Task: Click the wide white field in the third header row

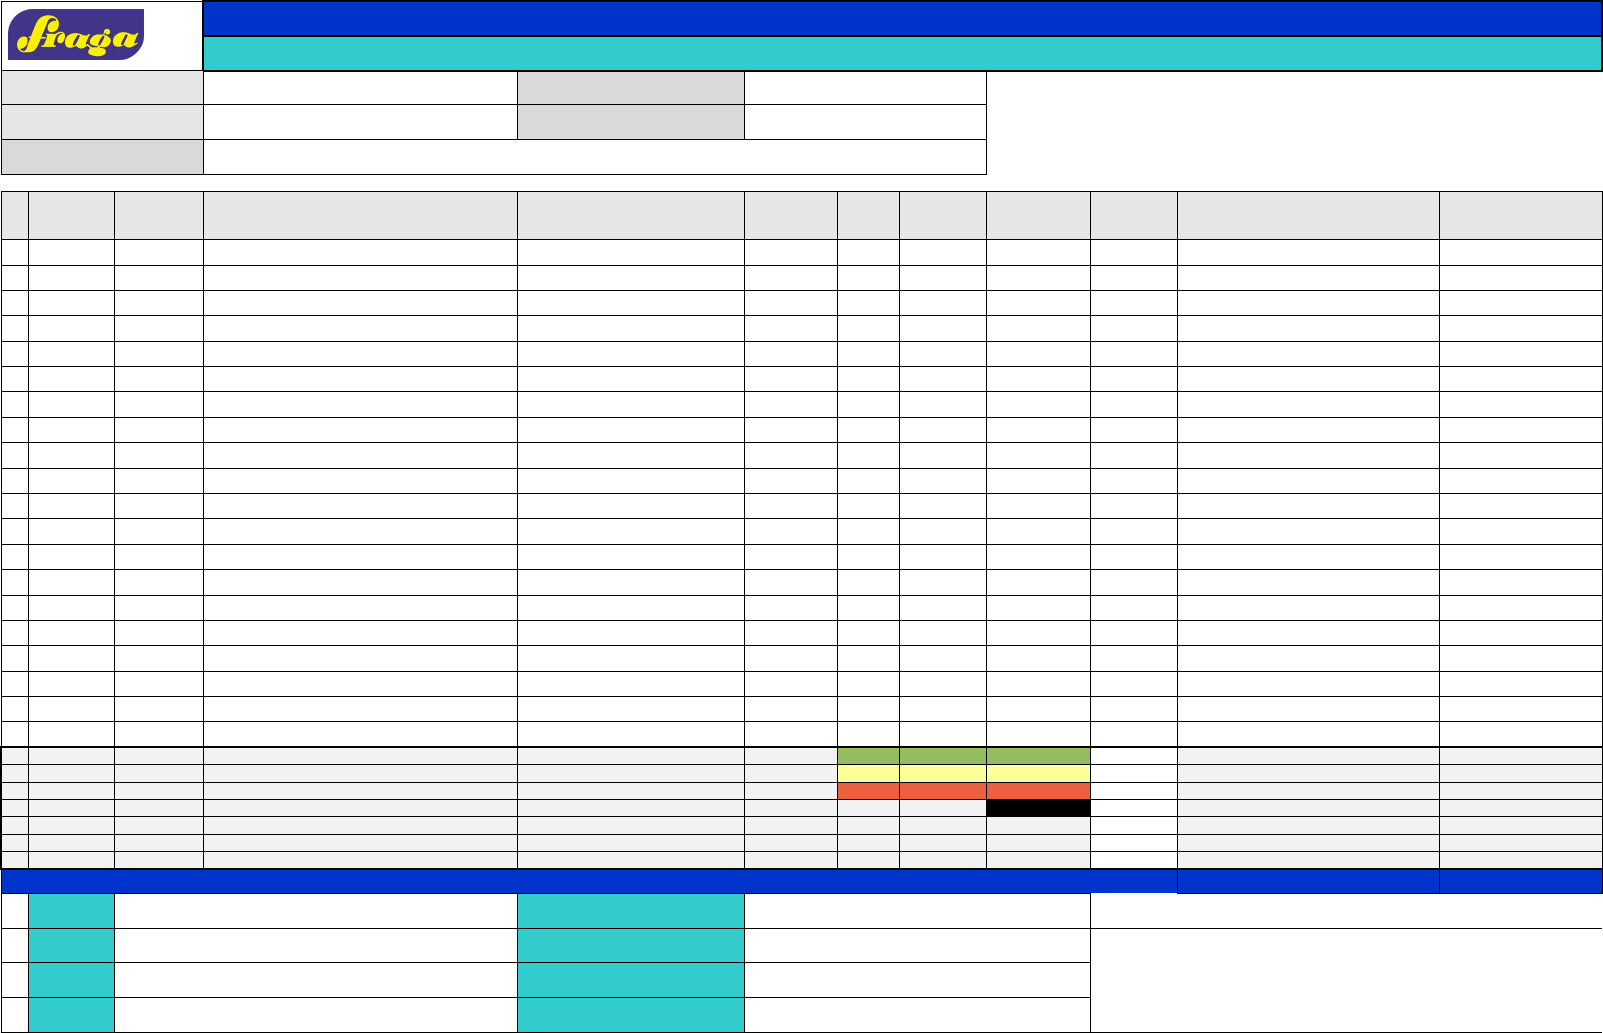Action: pyautogui.click(x=594, y=157)
